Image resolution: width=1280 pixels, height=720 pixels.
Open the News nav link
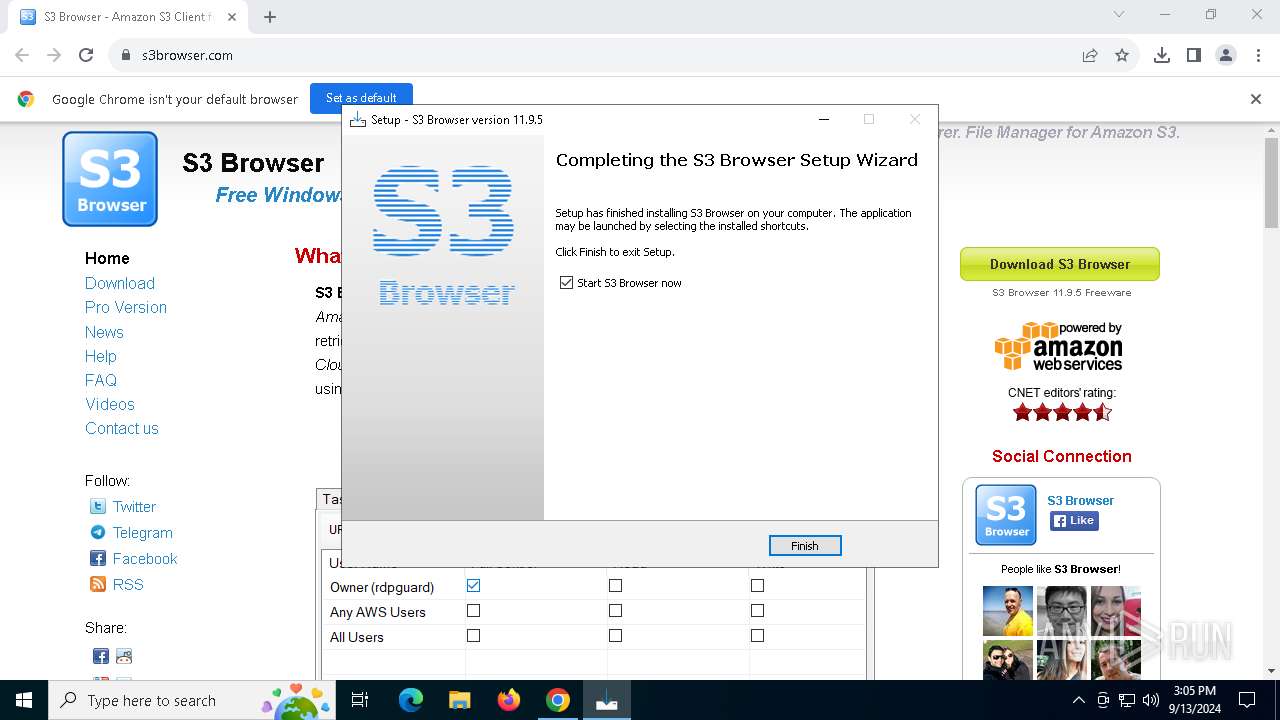coord(104,332)
